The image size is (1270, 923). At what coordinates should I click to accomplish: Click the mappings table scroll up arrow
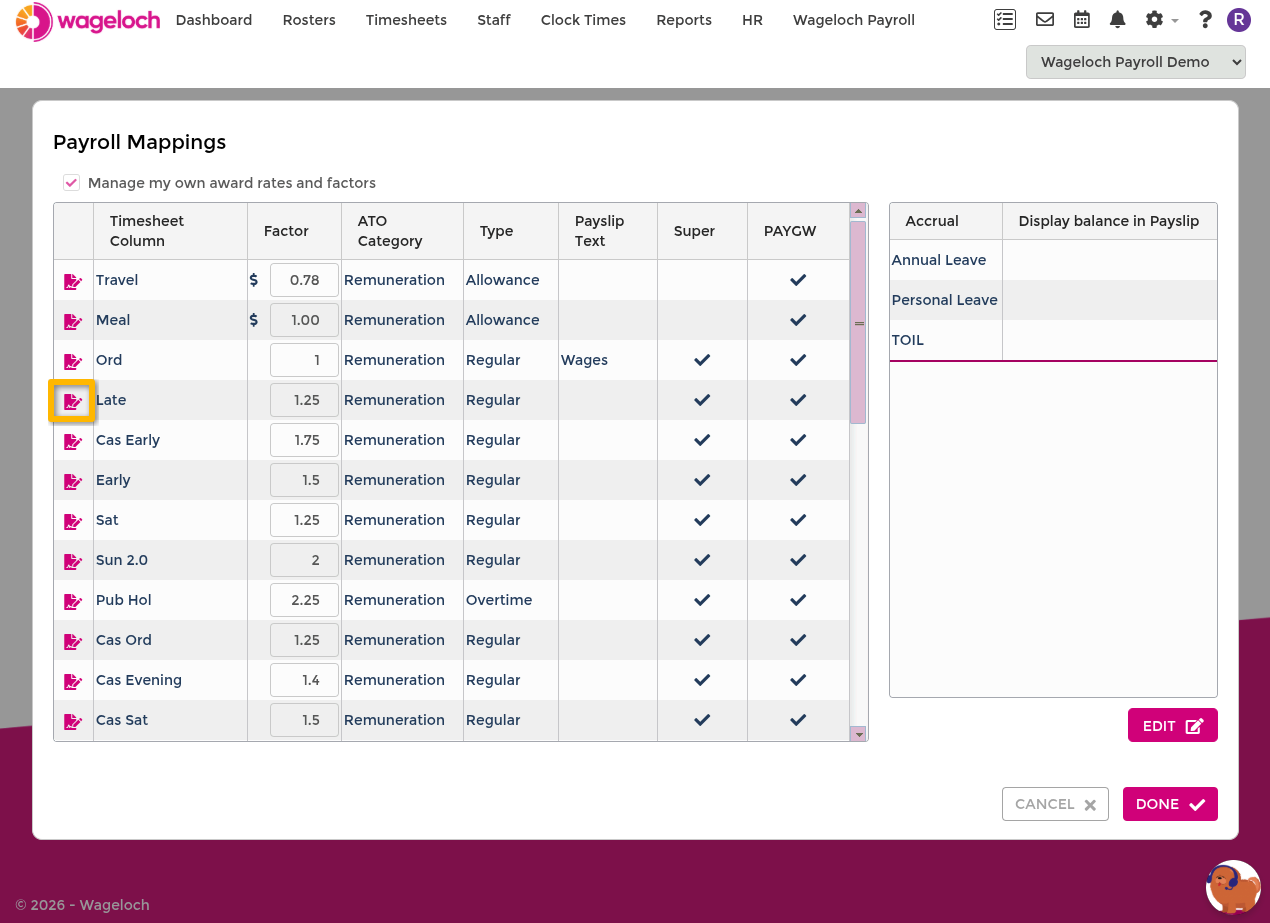click(858, 211)
